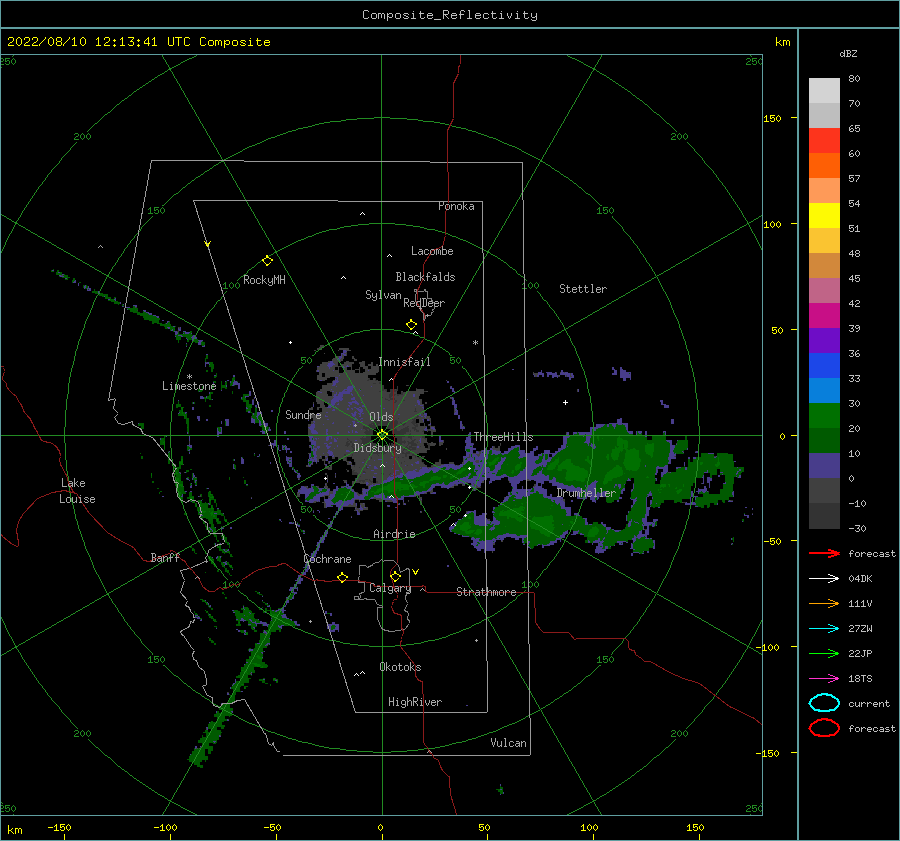Pick the red swatch in dBZ scale
Image resolution: width=900 pixels, height=841 pixels.
(x=824, y=141)
